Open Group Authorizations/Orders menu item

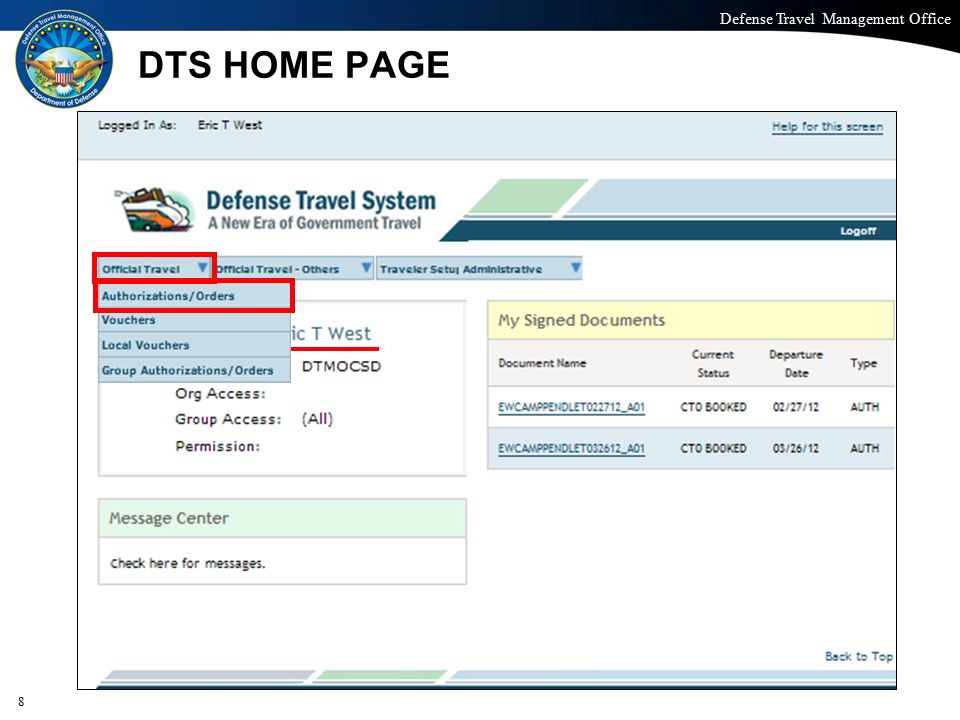(194, 370)
